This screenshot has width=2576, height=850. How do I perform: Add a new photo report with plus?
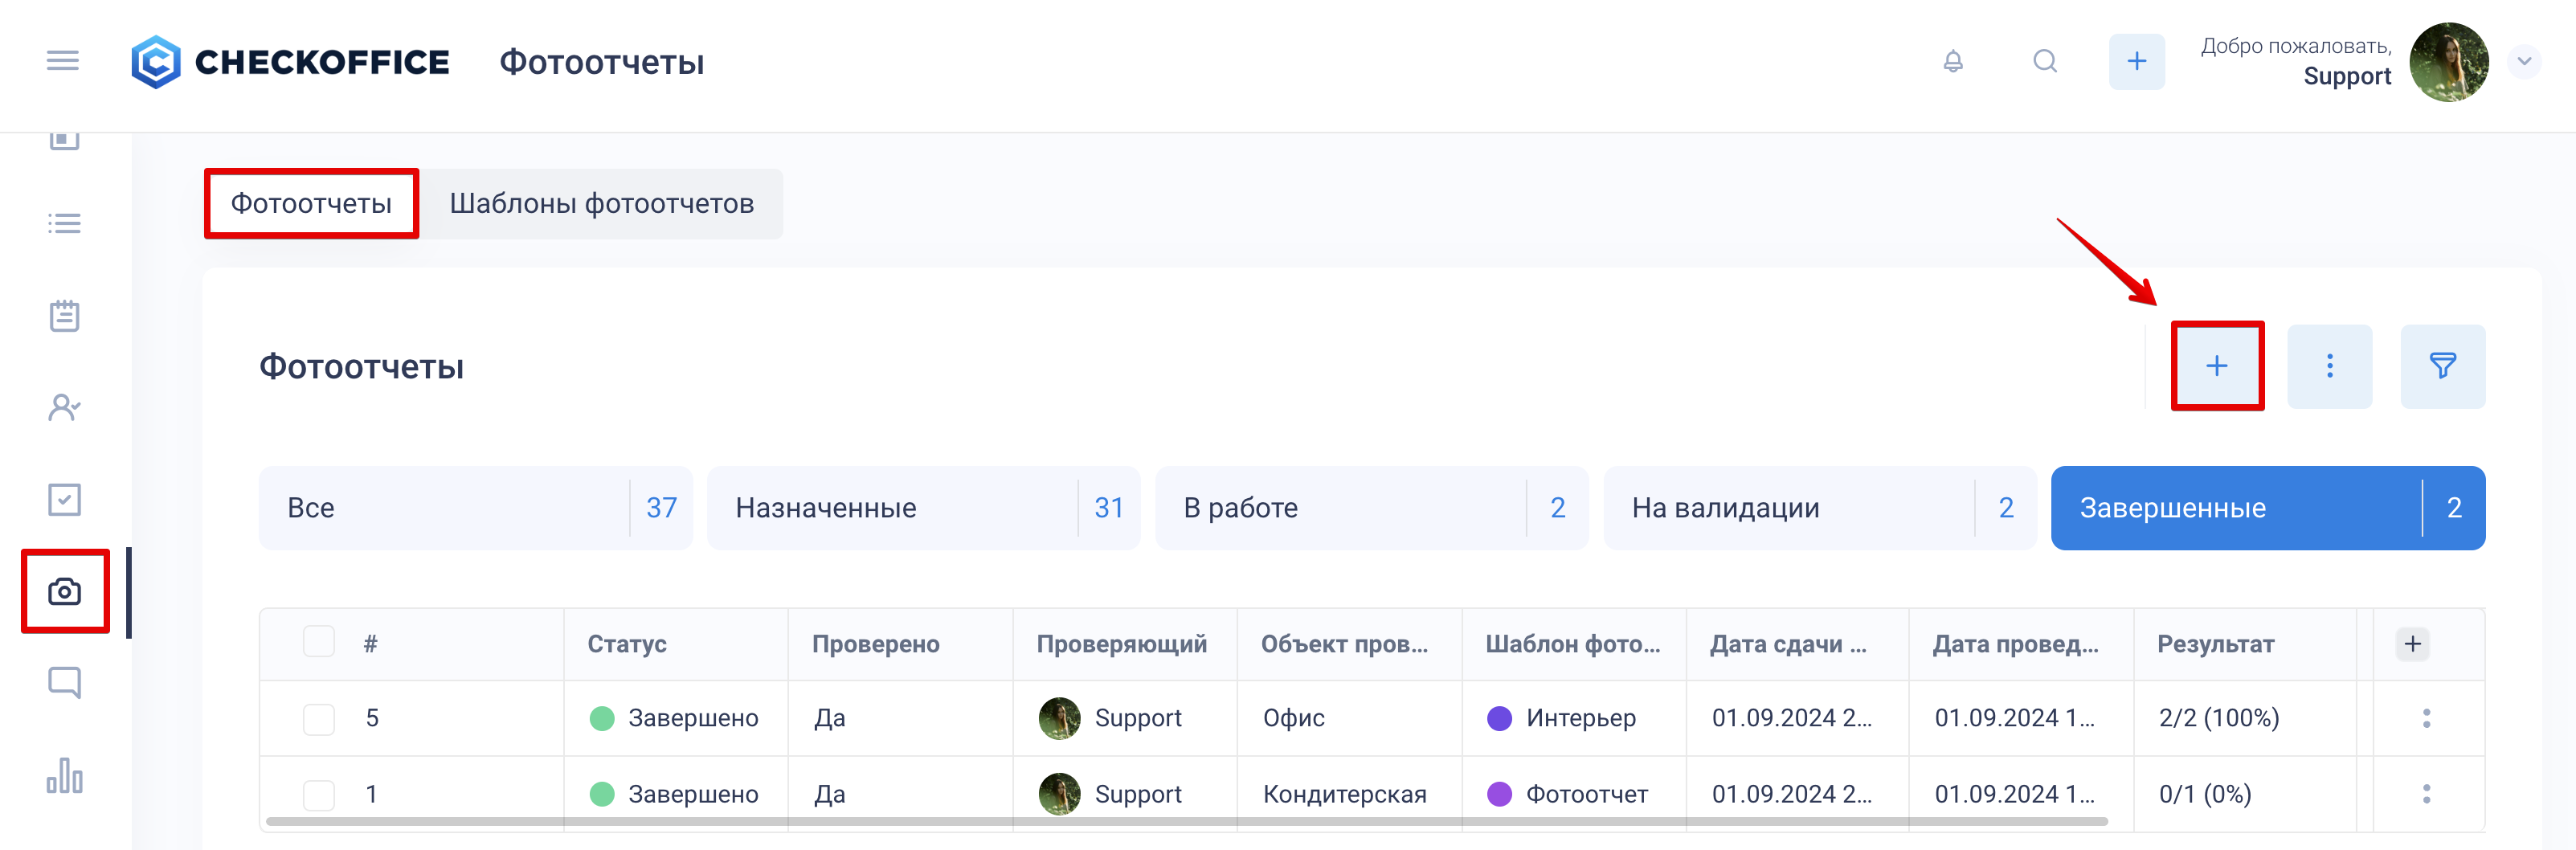[2216, 366]
